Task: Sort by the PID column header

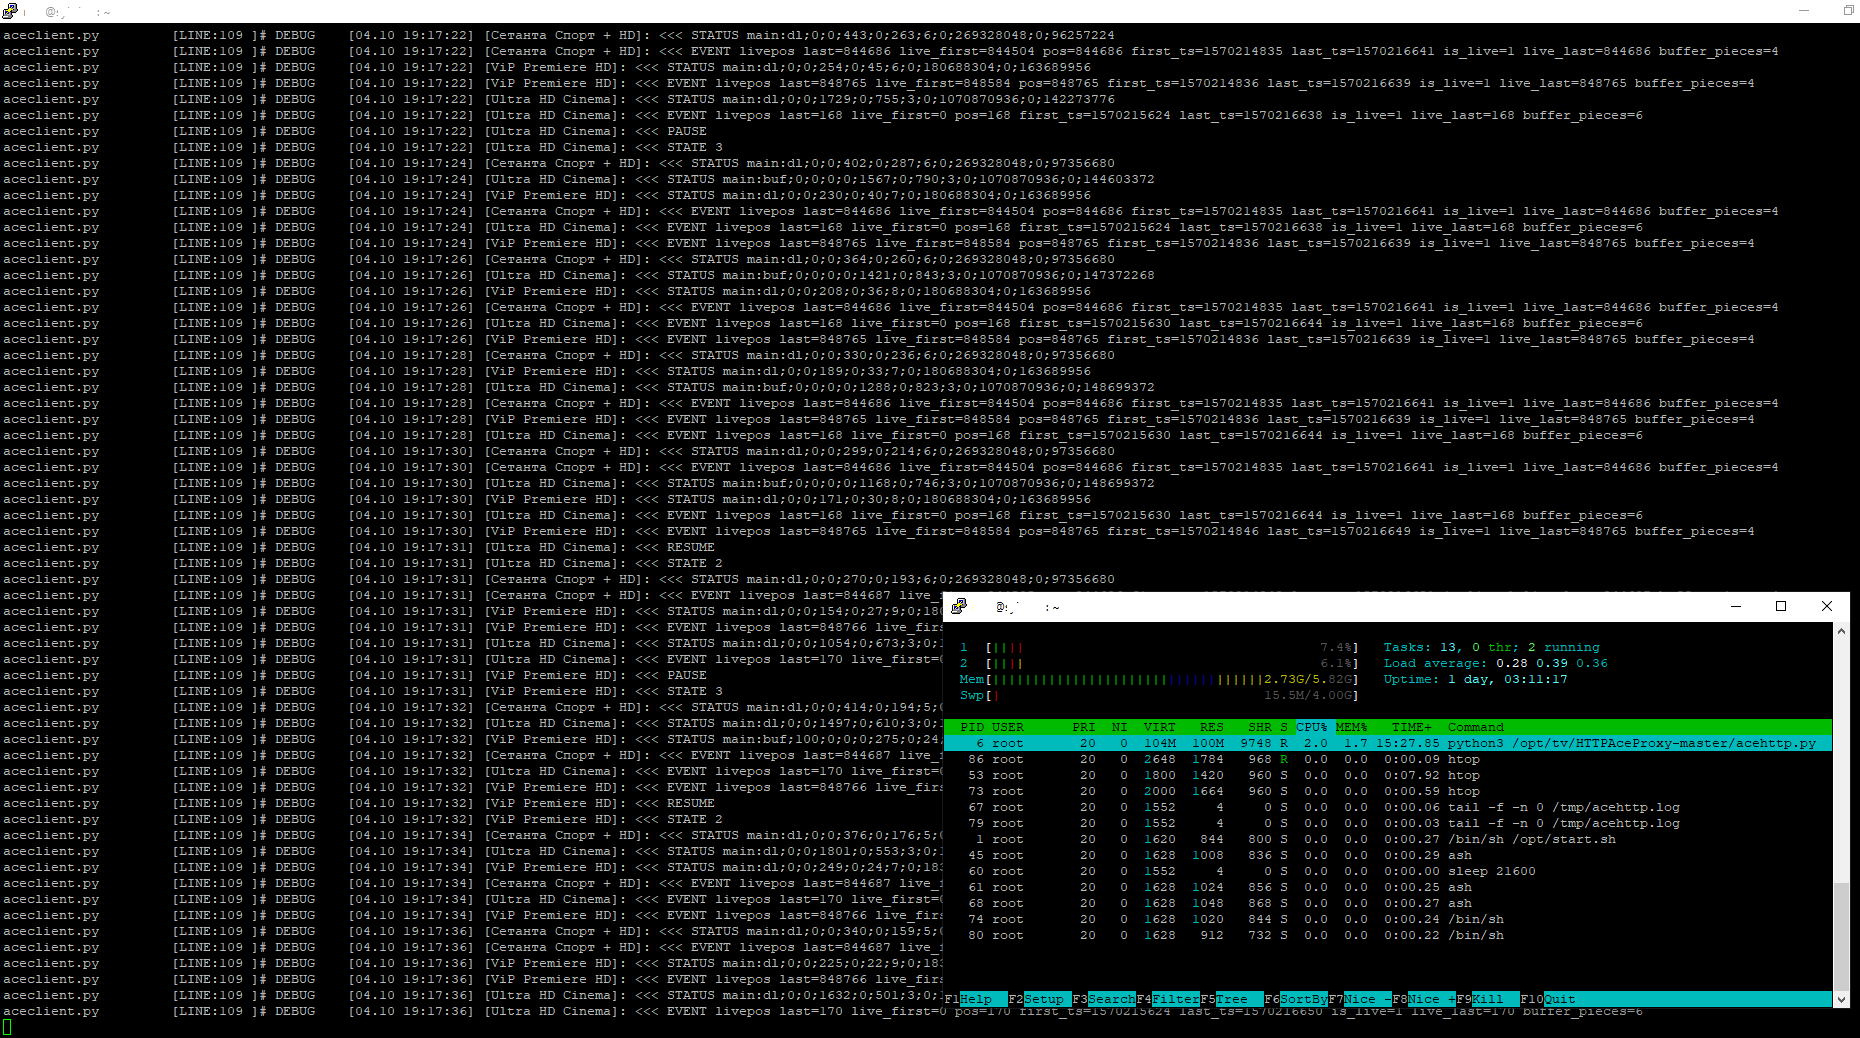Action: coord(972,727)
